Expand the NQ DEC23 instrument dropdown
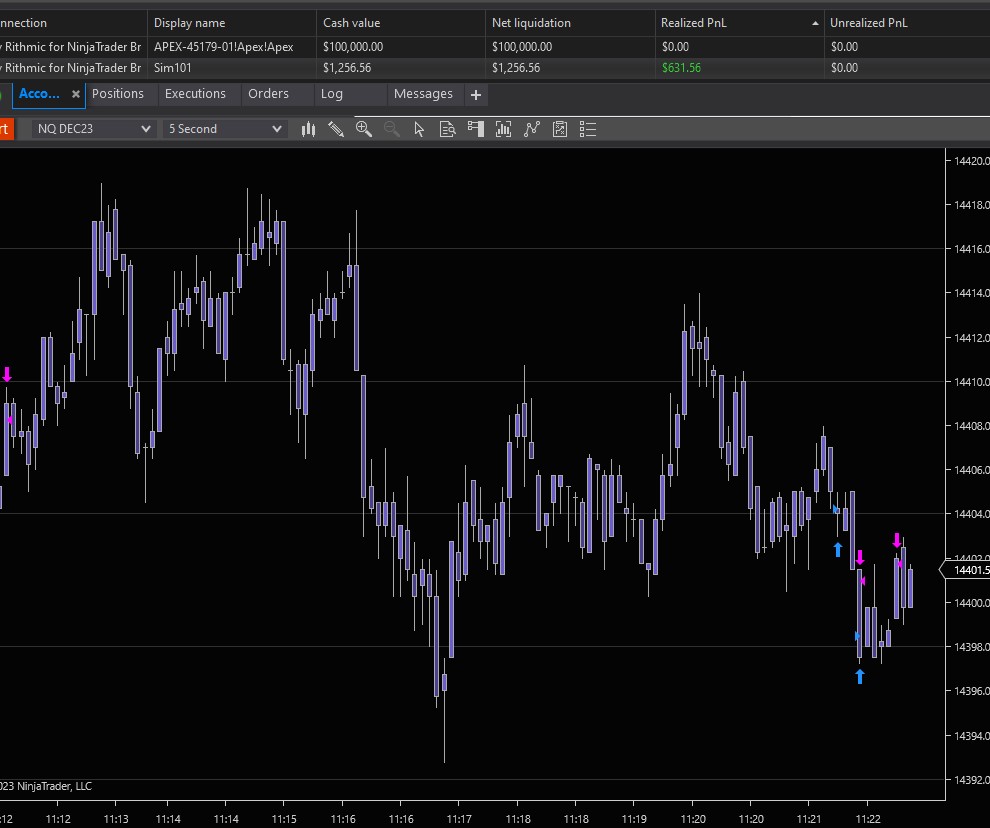Viewport: 990px width, 828px height. pos(94,129)
